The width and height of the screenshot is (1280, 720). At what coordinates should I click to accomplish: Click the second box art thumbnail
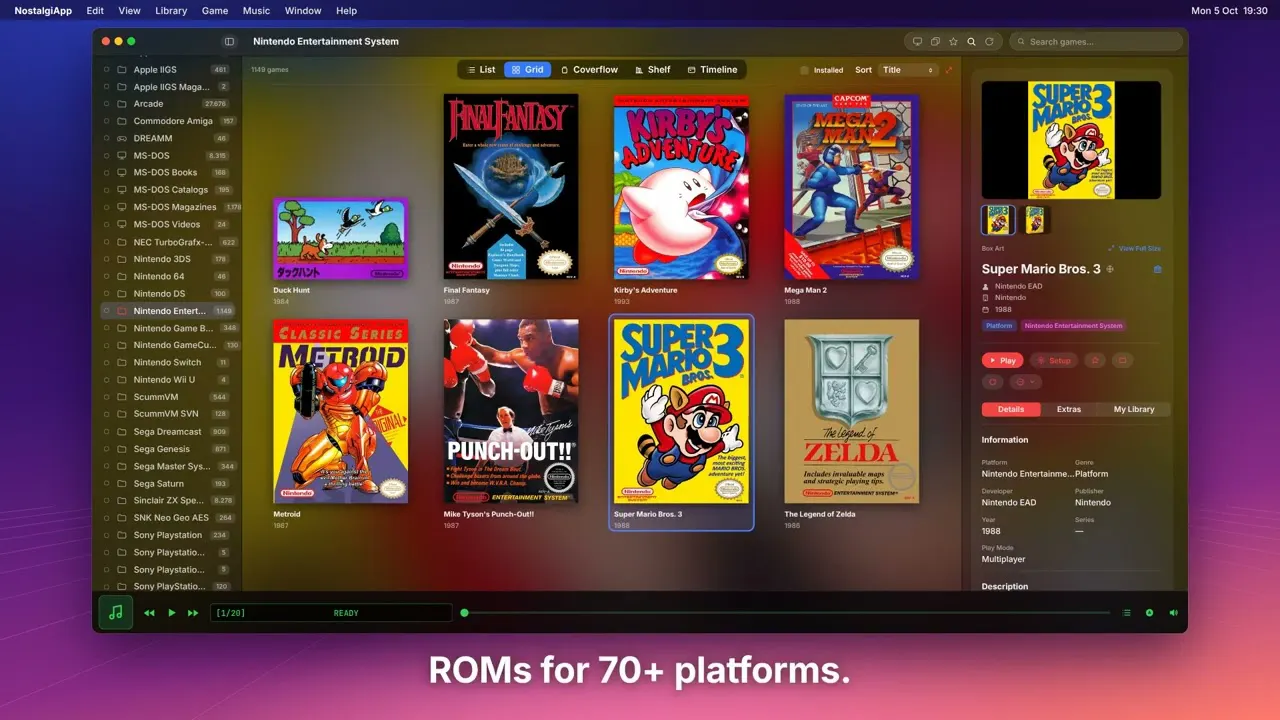coord(1035,220)
